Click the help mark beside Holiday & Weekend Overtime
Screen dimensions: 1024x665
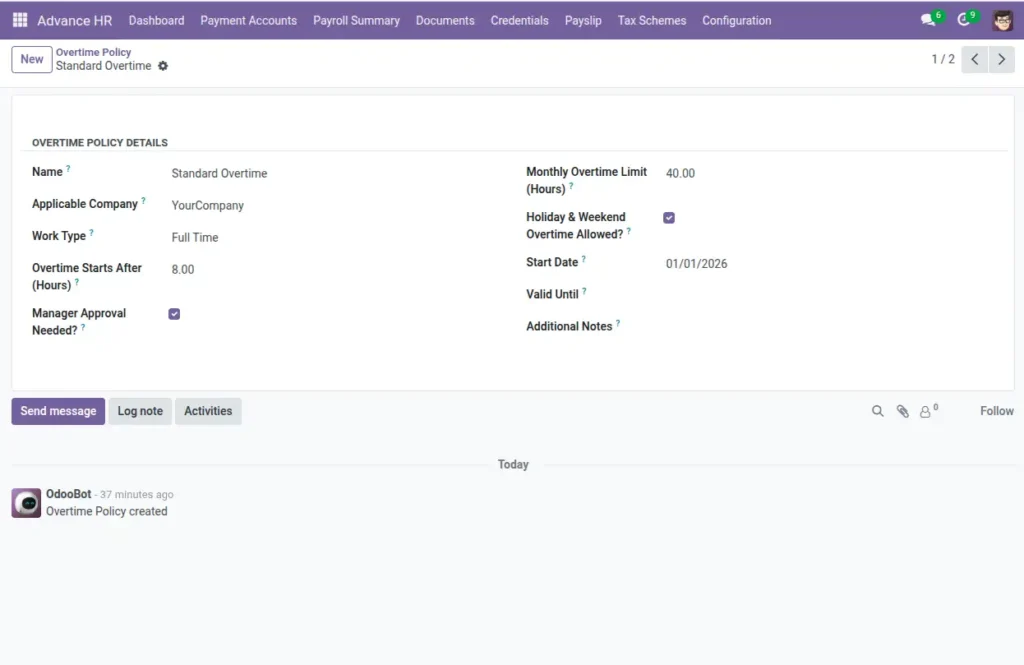tap(628, 231)
